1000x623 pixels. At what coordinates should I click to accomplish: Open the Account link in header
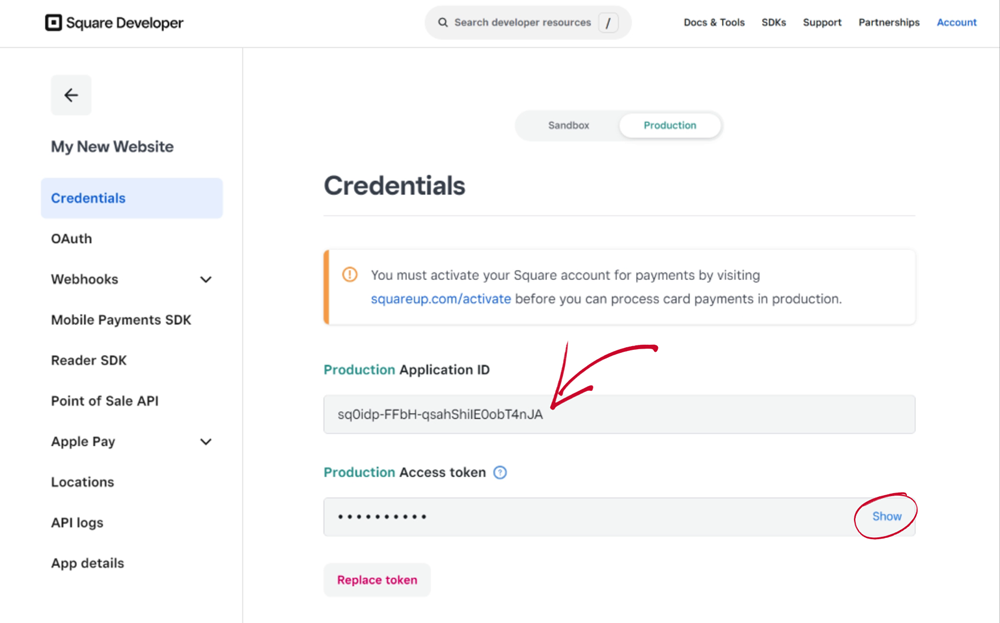(x=956, y=22)
